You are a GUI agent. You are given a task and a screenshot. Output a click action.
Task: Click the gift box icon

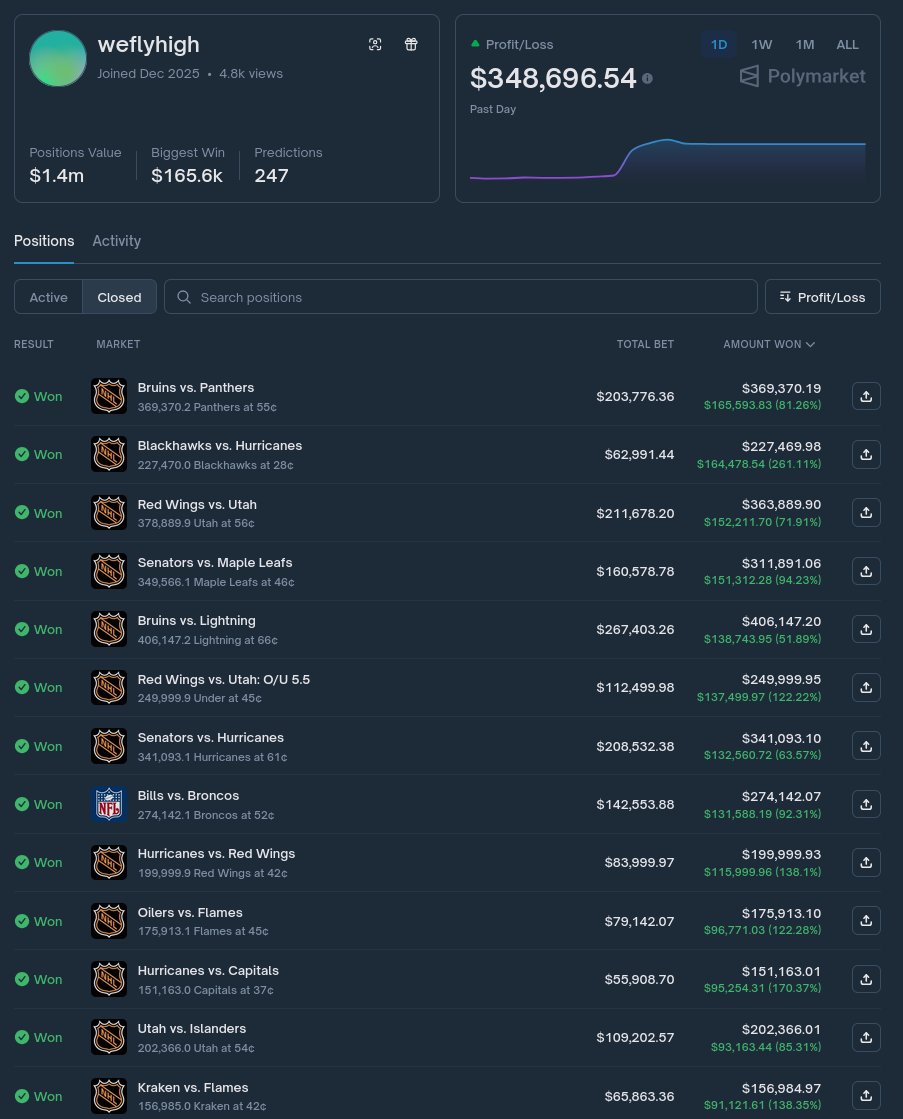[411, 44]
